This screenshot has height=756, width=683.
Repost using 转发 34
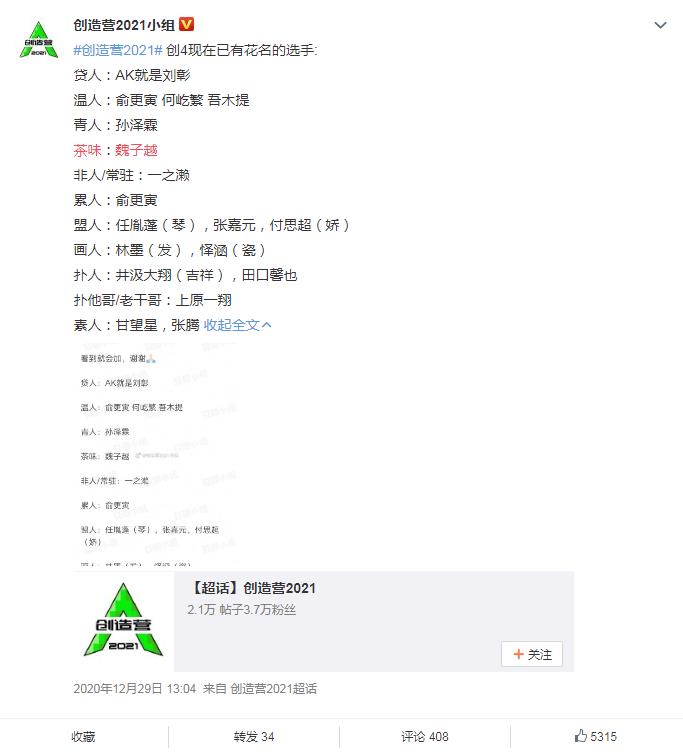[x=254, y=737]
